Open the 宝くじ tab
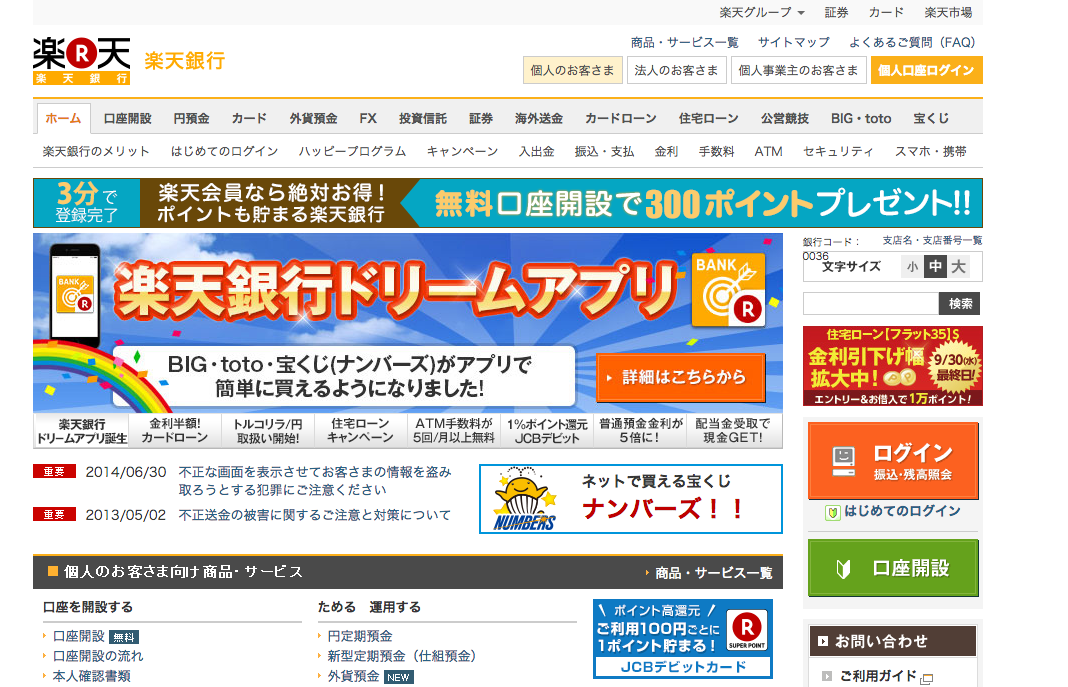Screen dimensions: 1068x687 (x=931, y=118)
